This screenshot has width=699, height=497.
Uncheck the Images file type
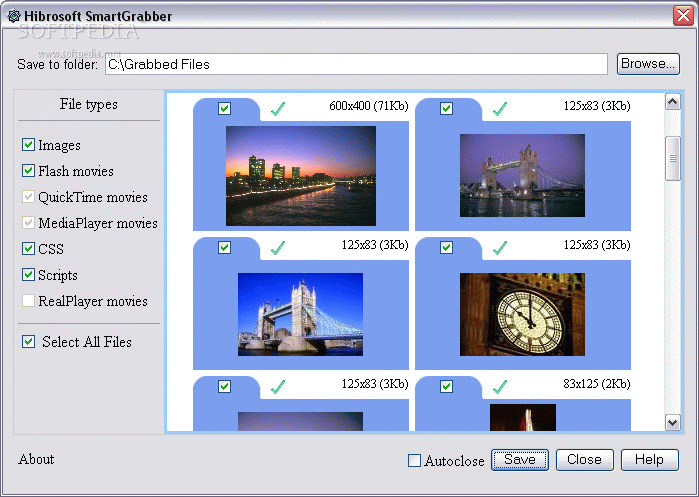point(29,144)
